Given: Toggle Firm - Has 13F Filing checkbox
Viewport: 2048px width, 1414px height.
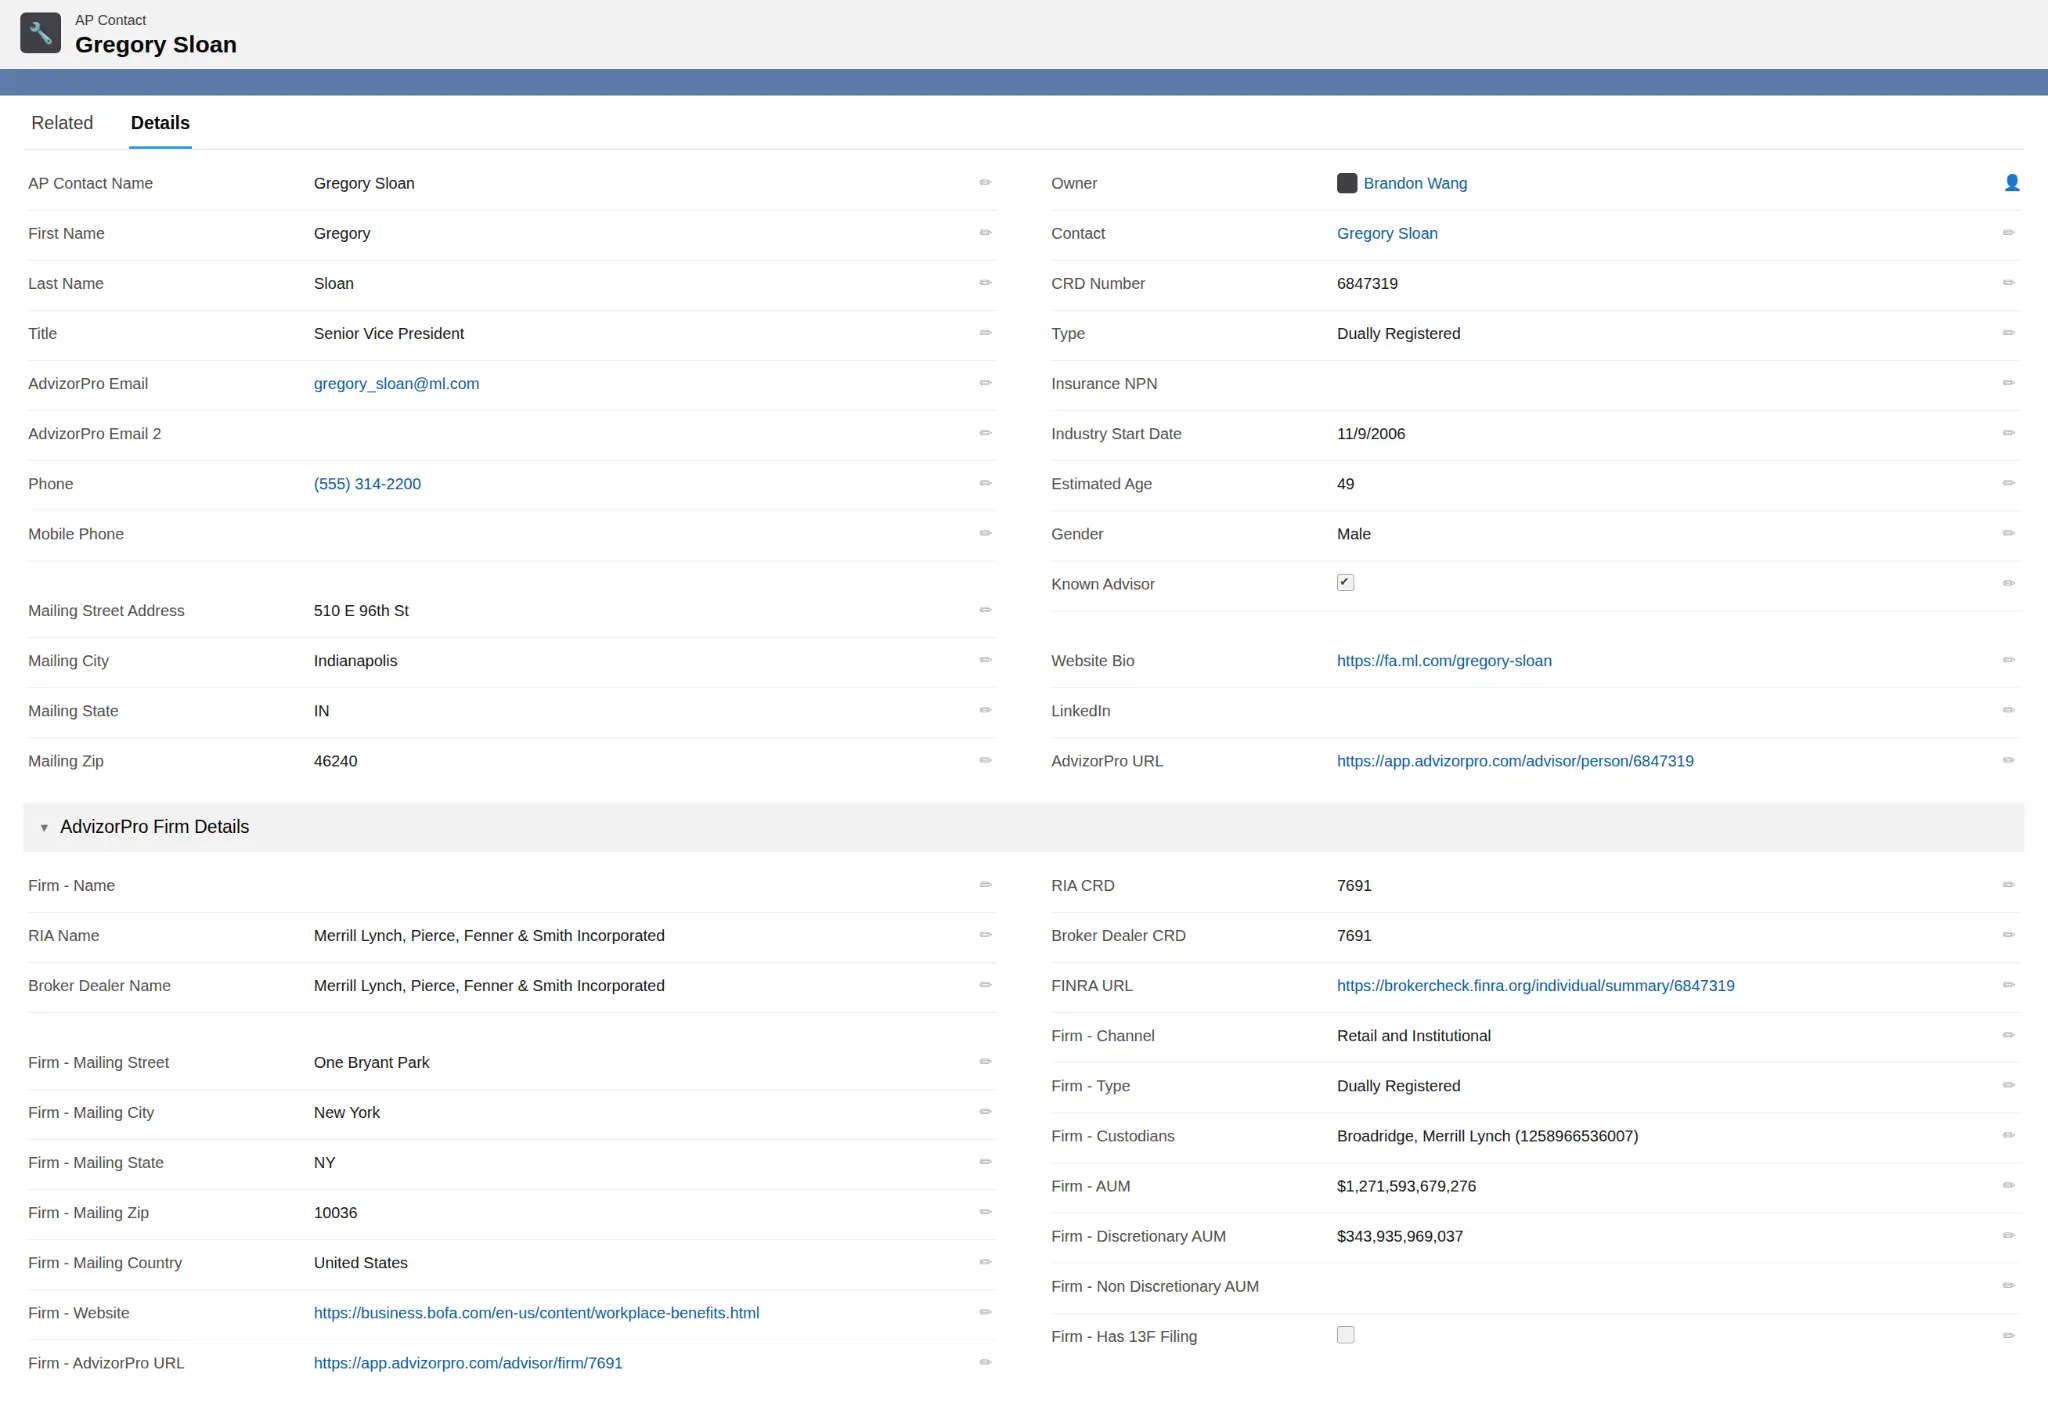Looking at the screenshot, I should (1345, 1335).
